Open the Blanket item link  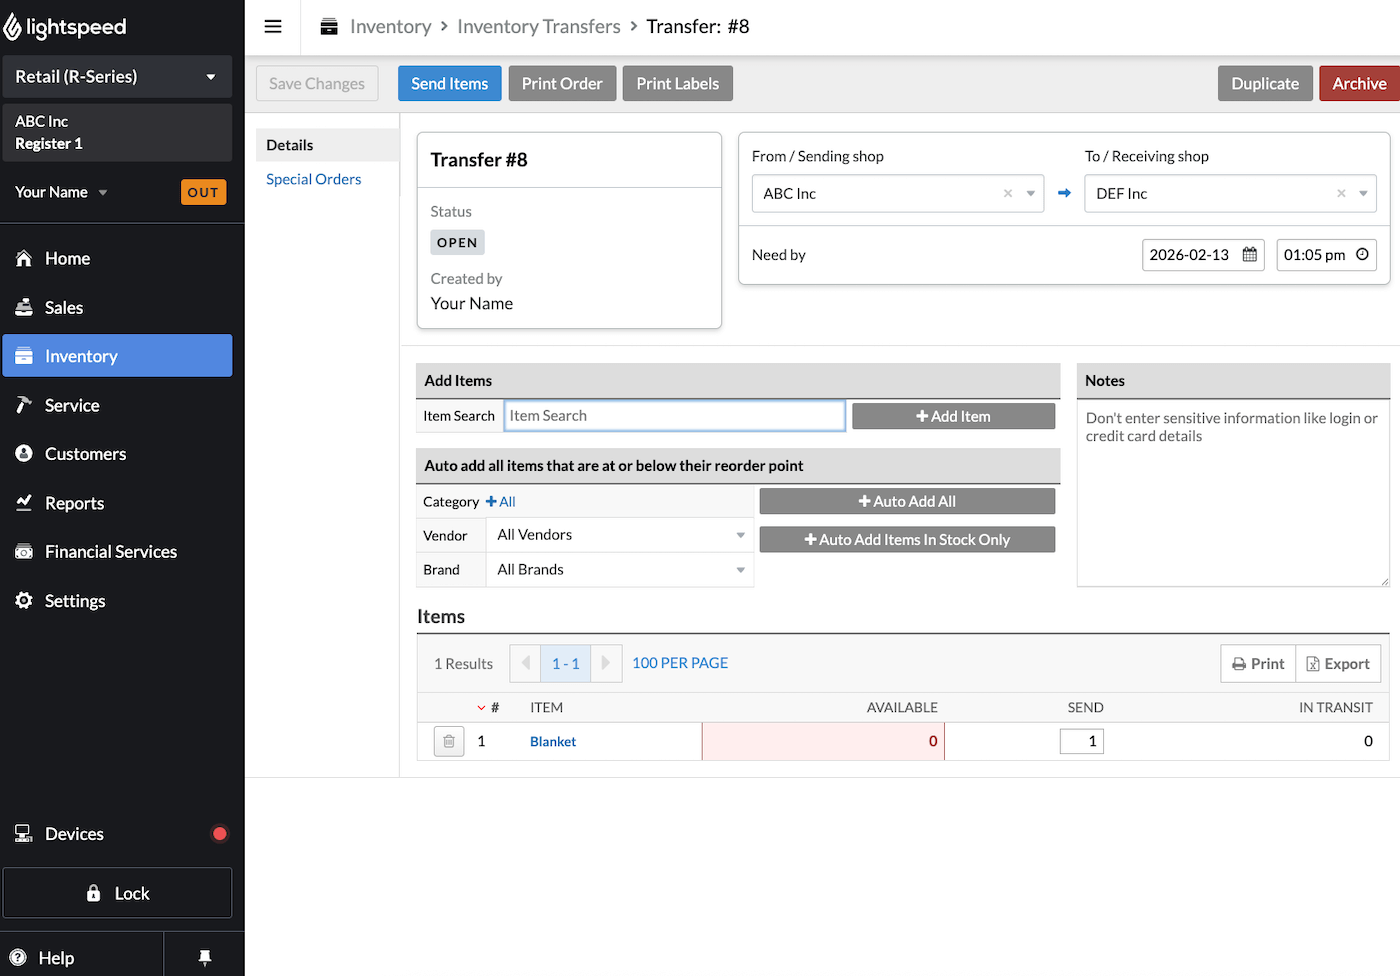click(552, 741)
